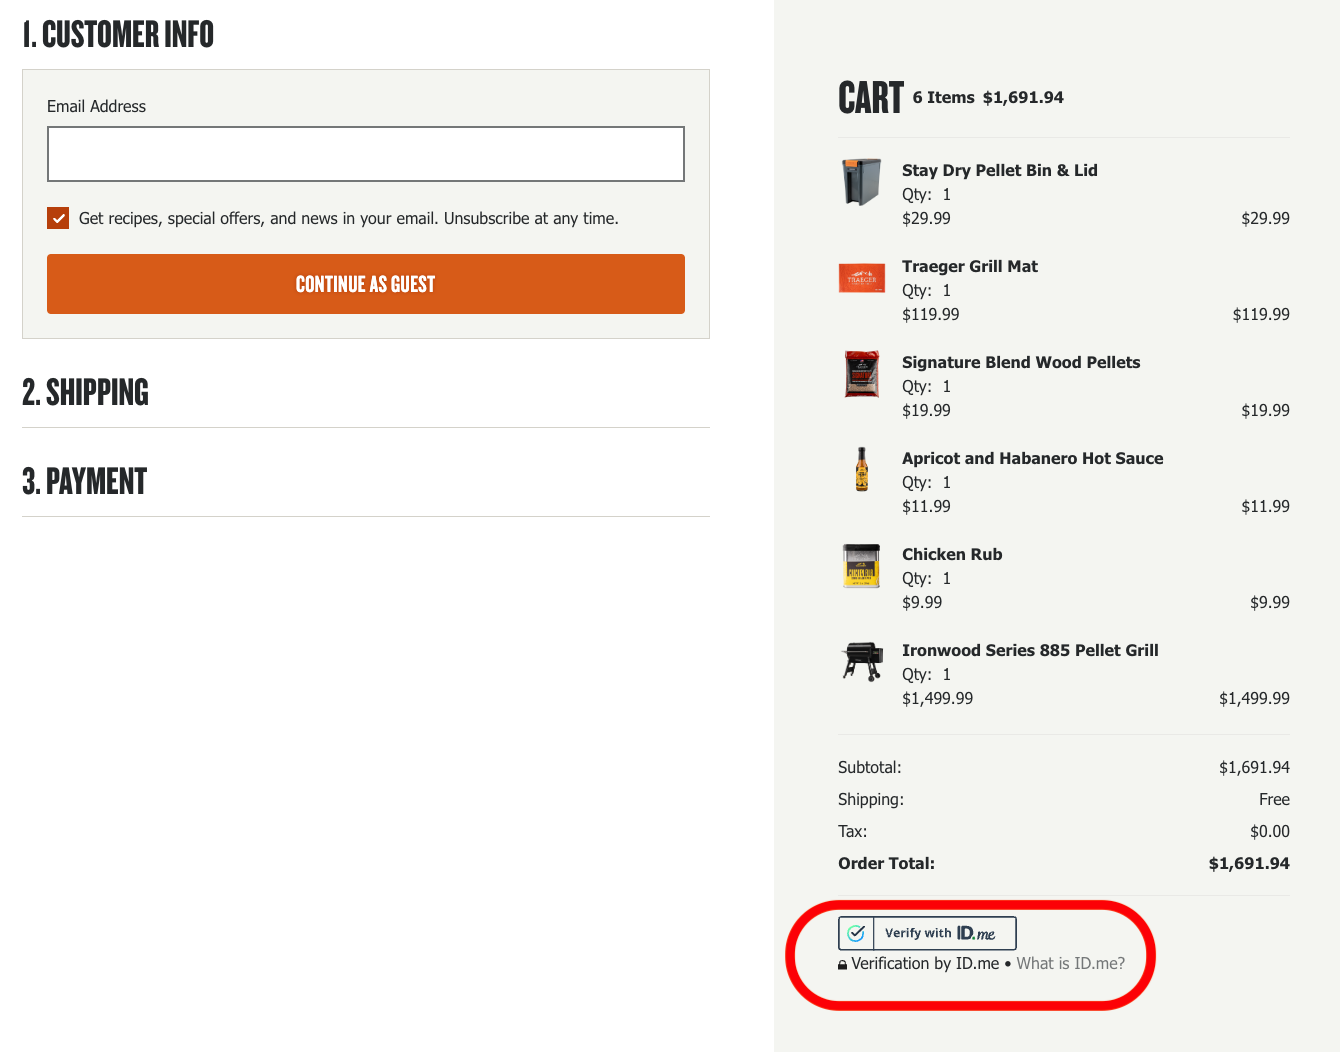Open the Ironwood Series 885 Pellet Grill title
The image size is (1340, 1052).
coord(1029,650)
